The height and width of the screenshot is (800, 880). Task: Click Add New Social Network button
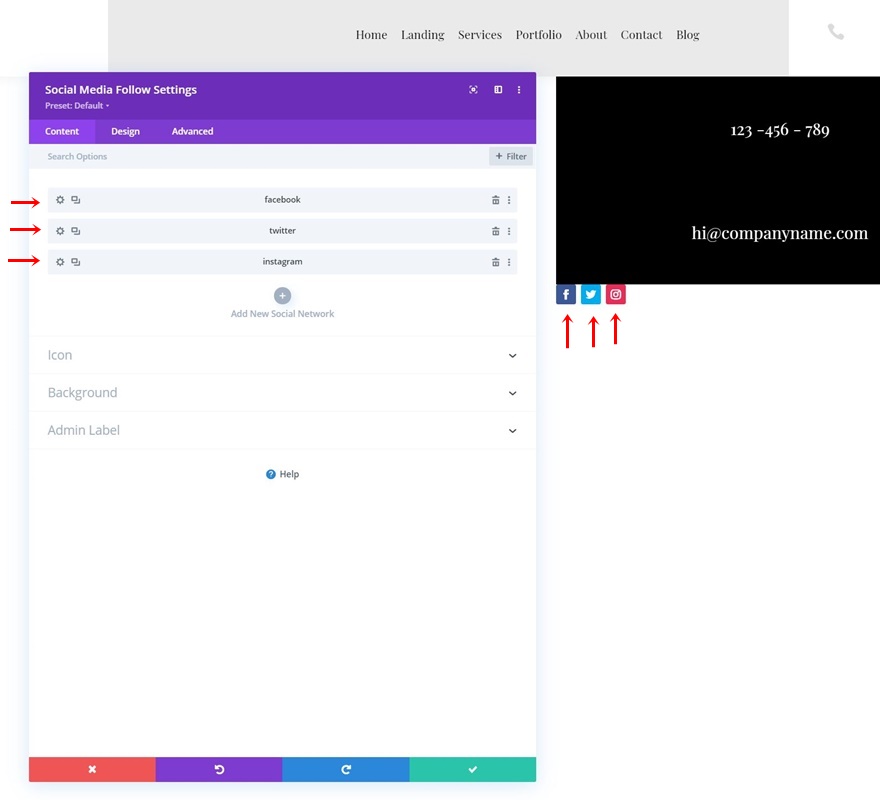click(x=282, y=304)
